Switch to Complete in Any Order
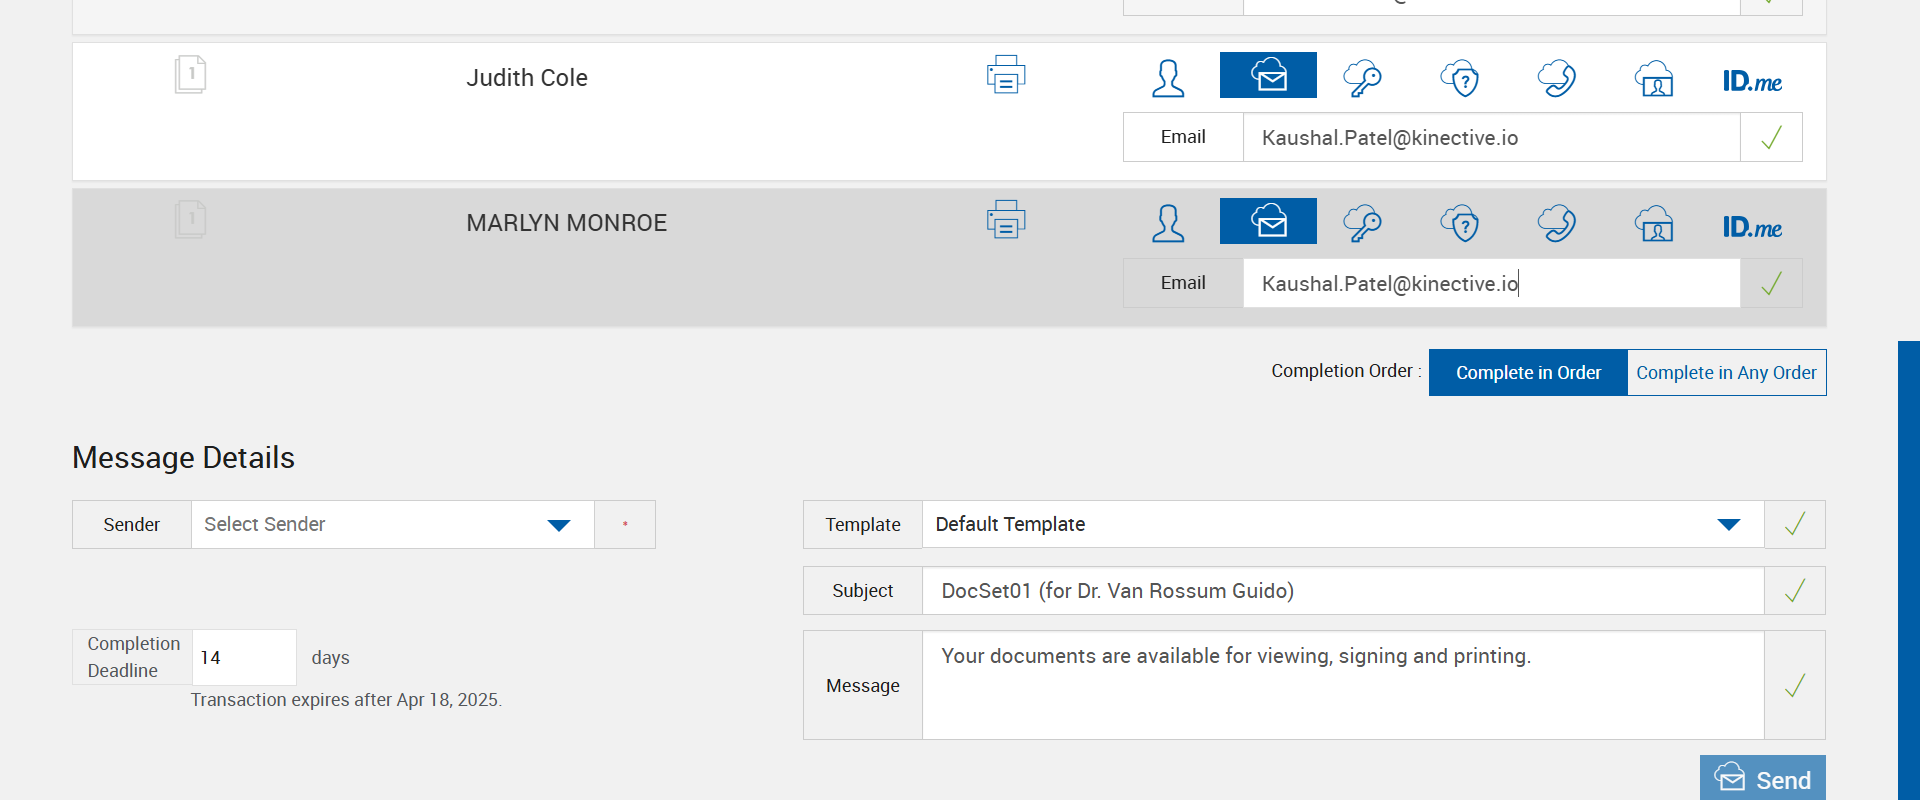 pos(1726,373)
